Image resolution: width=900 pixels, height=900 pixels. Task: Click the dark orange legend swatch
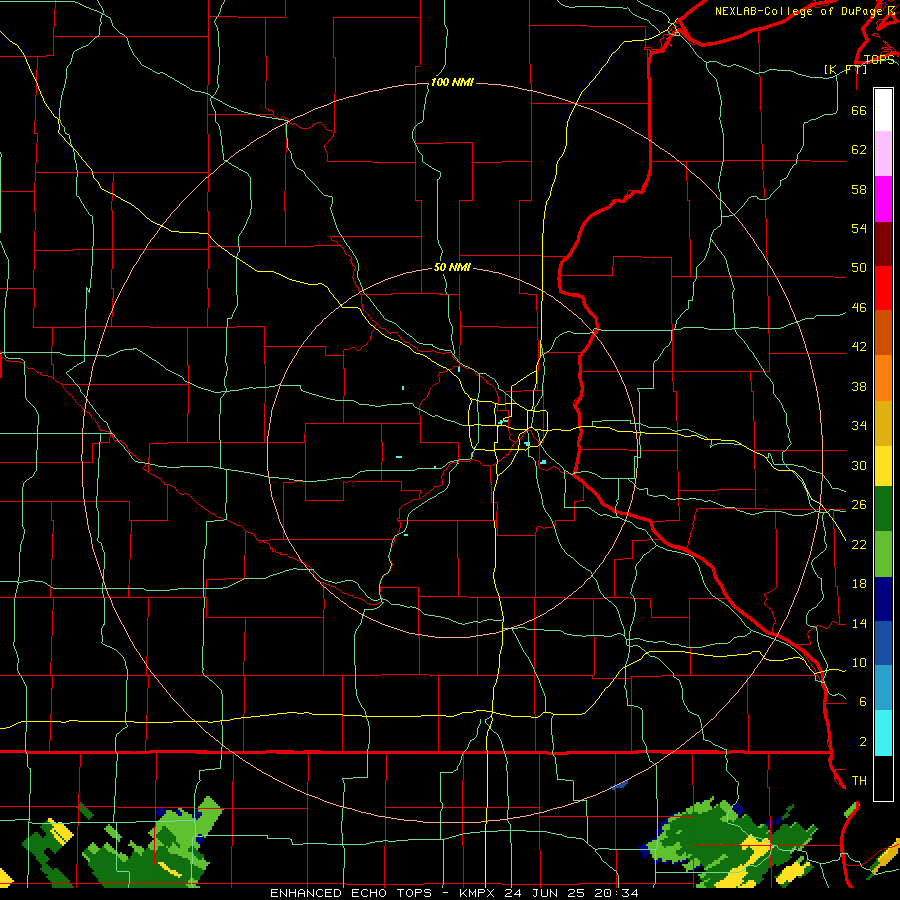pyautogui.click(x=883, y=333)
